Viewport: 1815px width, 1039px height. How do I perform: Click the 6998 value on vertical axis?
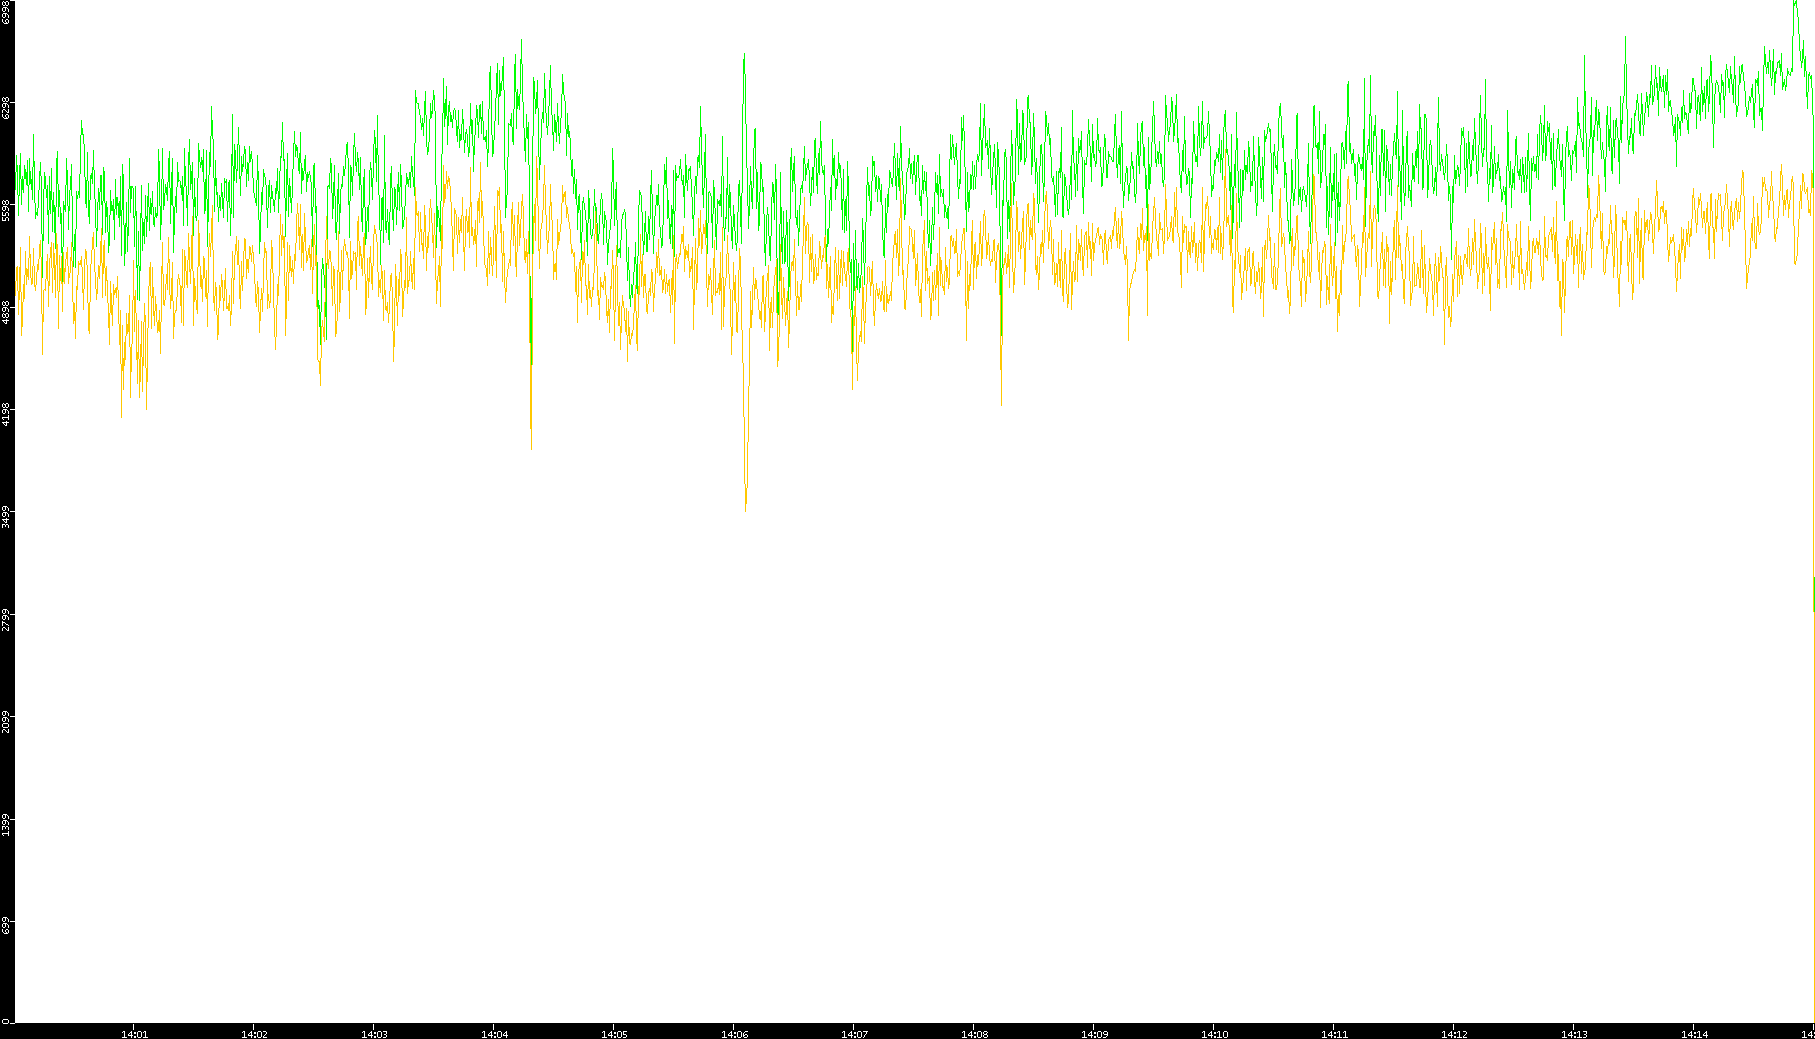(x=6, y=12)
